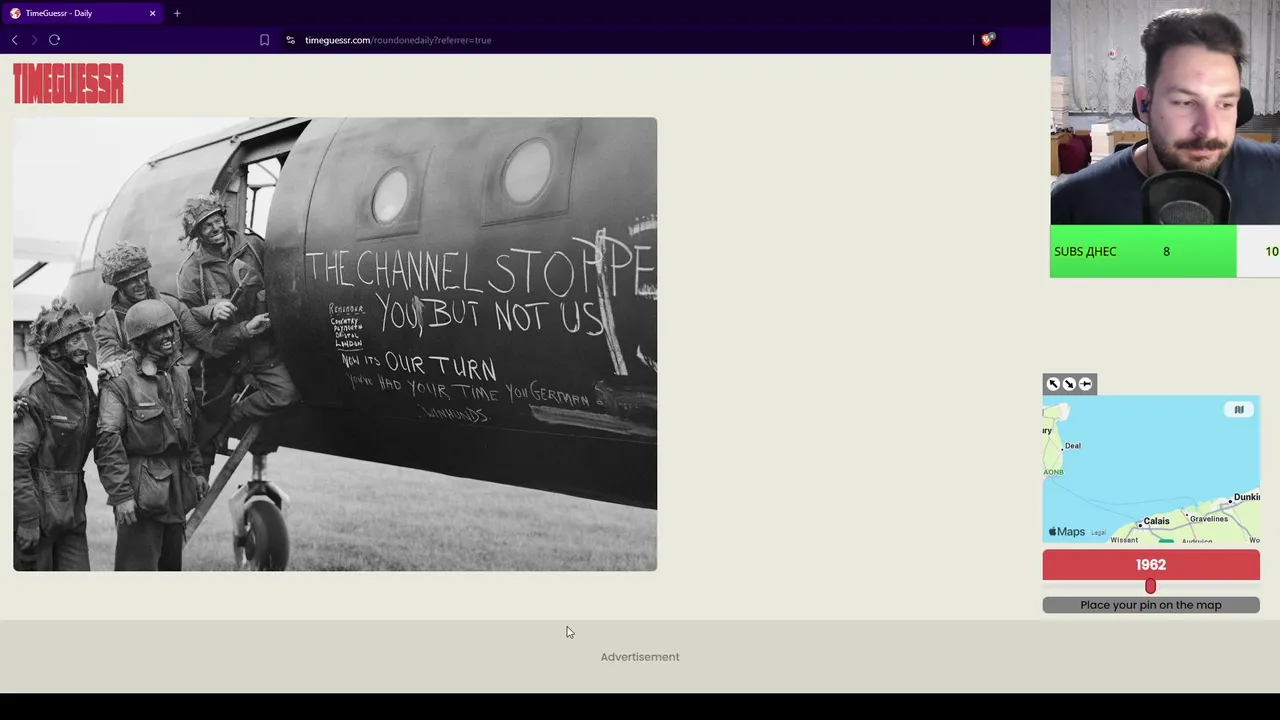
Task: Close the TimeGuessr - Daily tab
Action: pos(152,13)
